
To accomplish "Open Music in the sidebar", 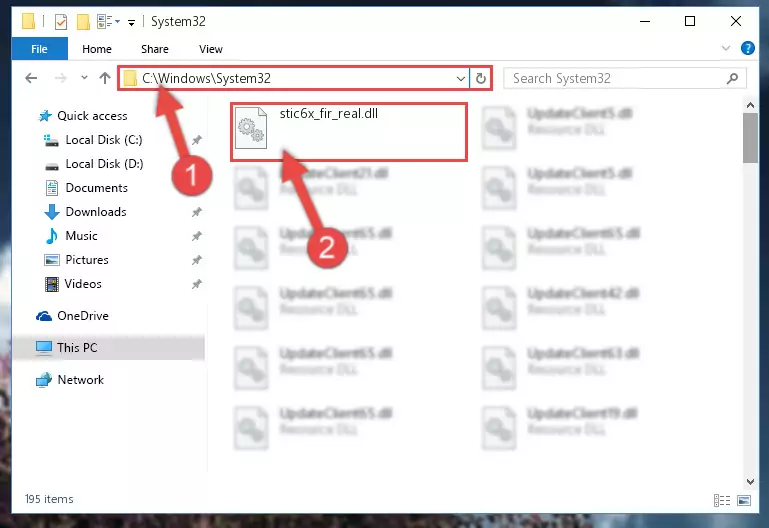I will click(x=81, y=236).
